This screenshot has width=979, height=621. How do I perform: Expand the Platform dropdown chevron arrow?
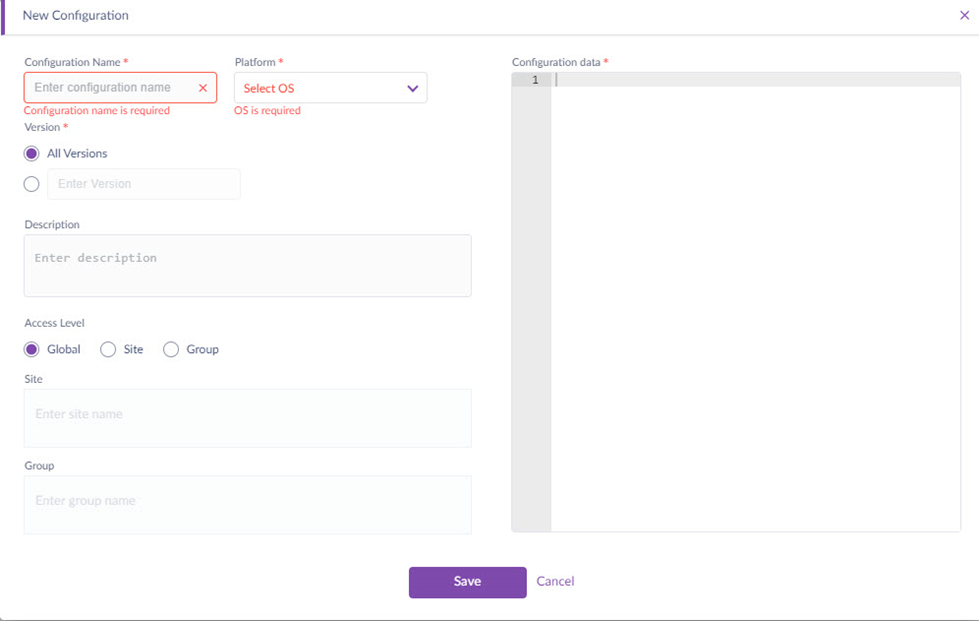click(412, 89)
